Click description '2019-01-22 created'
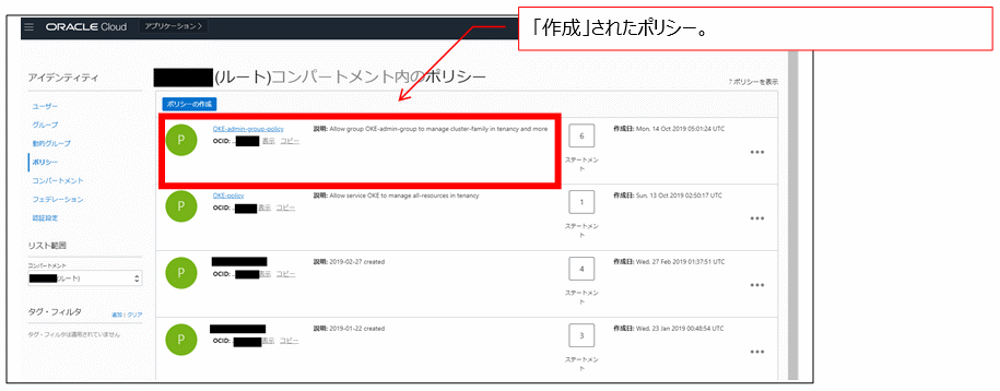 [357, 328]
